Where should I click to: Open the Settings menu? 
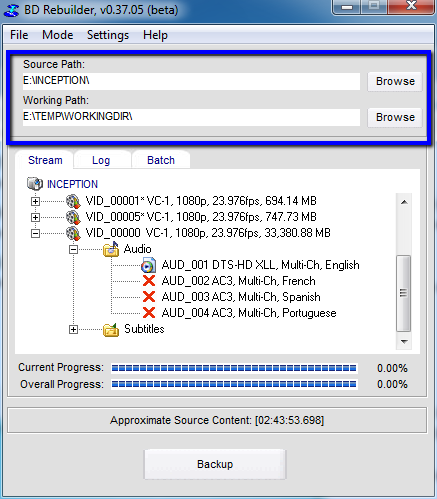tap(108, 35)
